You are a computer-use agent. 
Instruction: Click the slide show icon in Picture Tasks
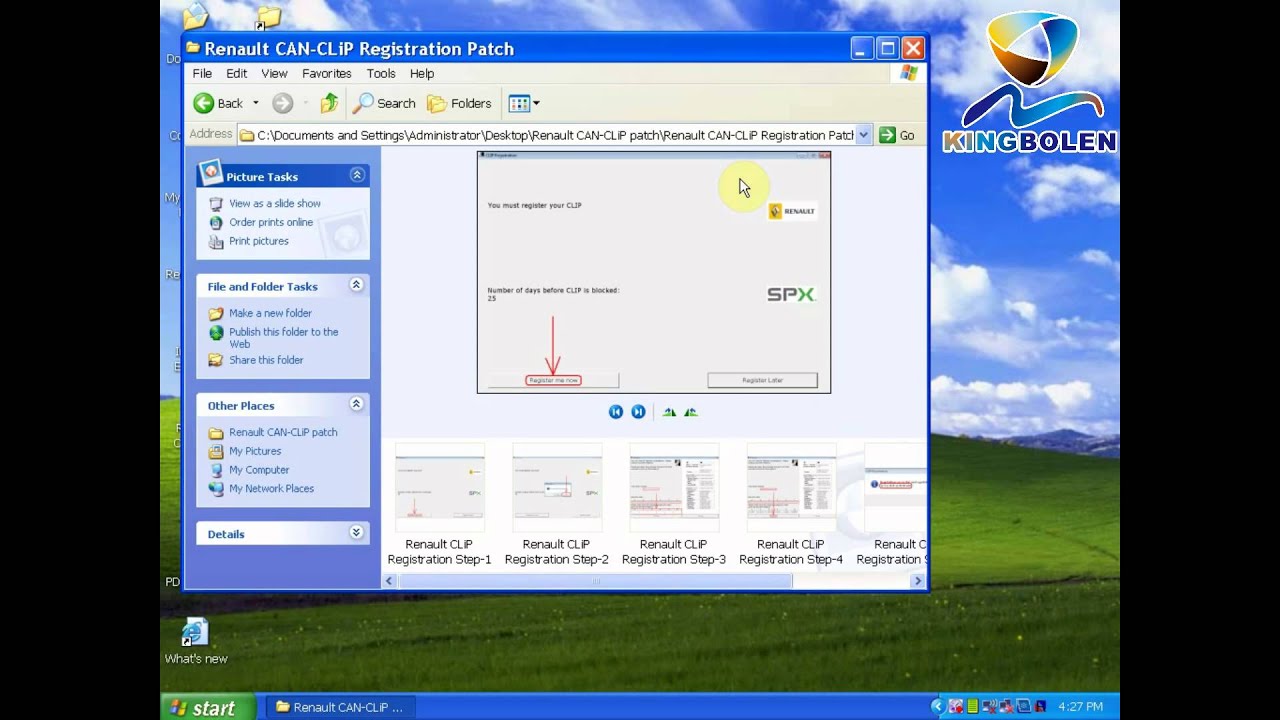216,203
